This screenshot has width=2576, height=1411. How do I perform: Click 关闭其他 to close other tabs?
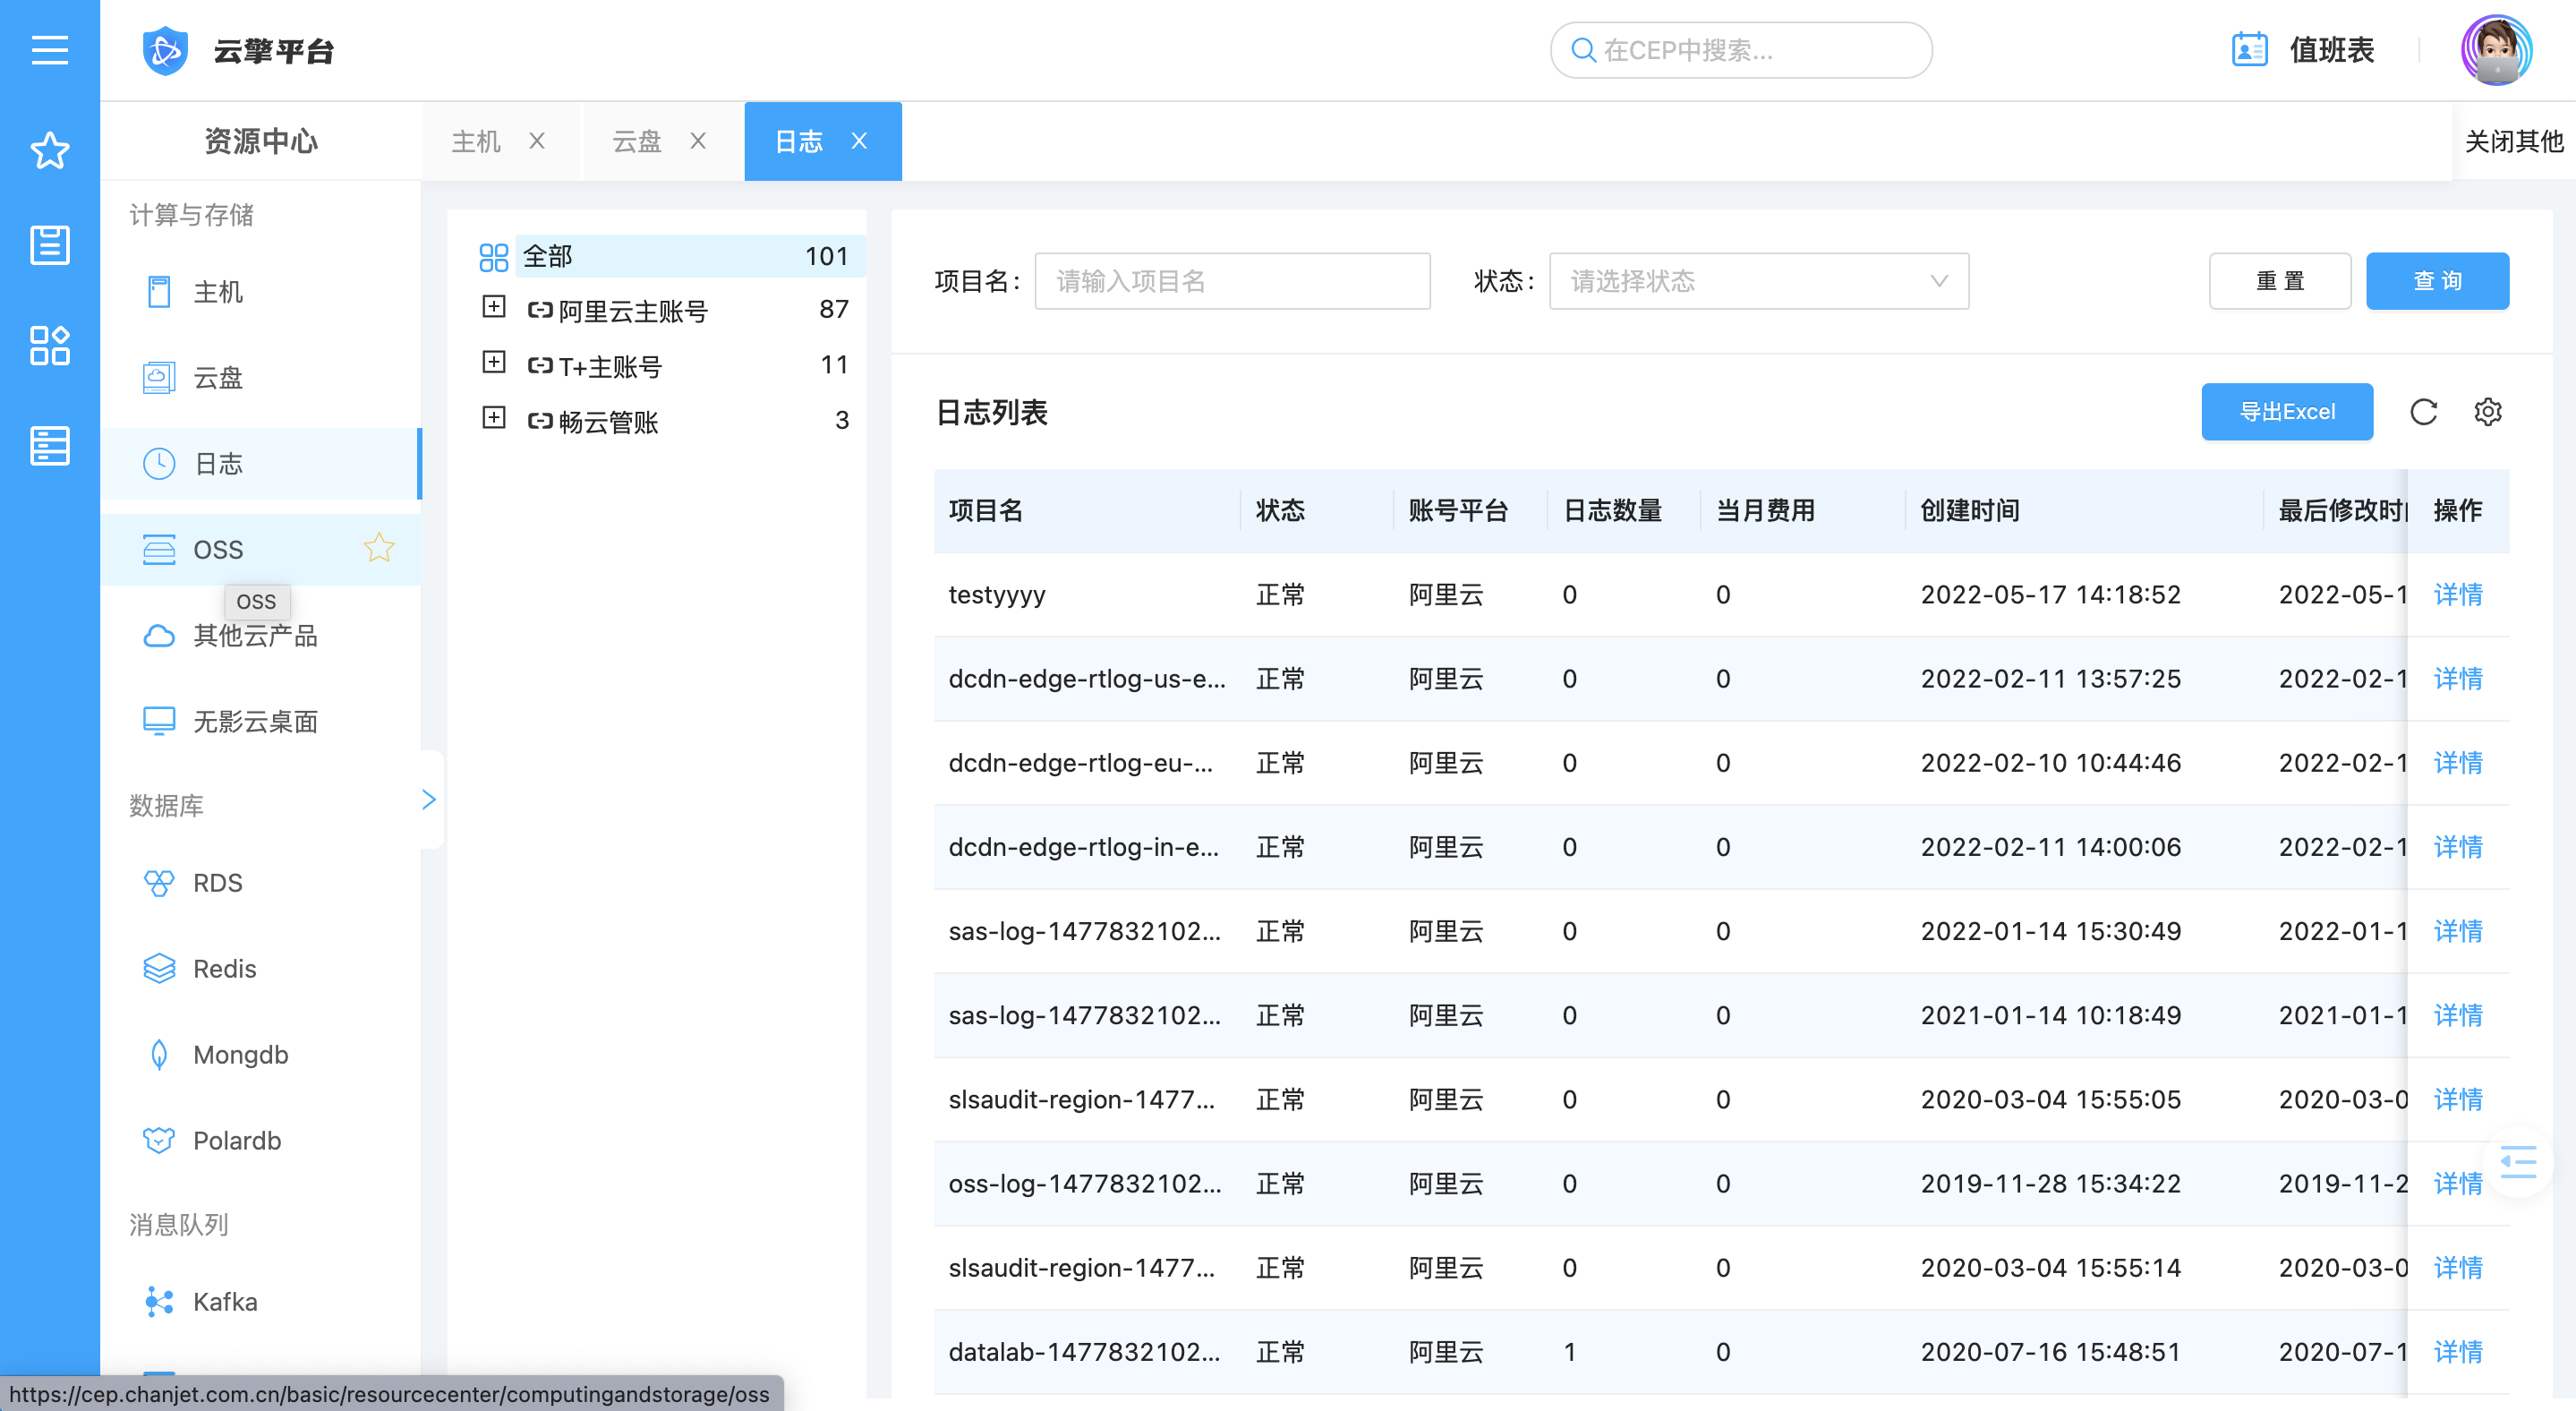tap(2514, 141)
